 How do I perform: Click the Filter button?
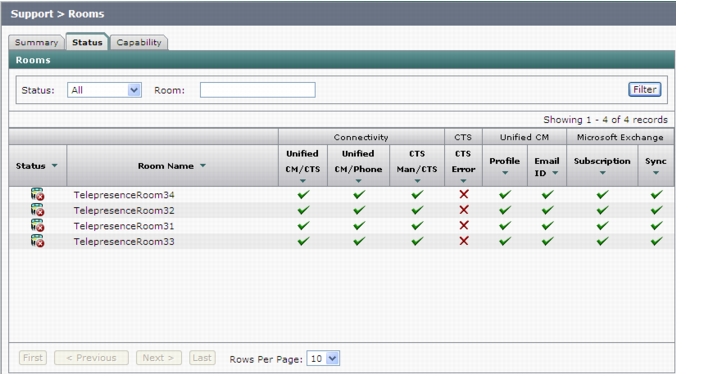[644, 89]
